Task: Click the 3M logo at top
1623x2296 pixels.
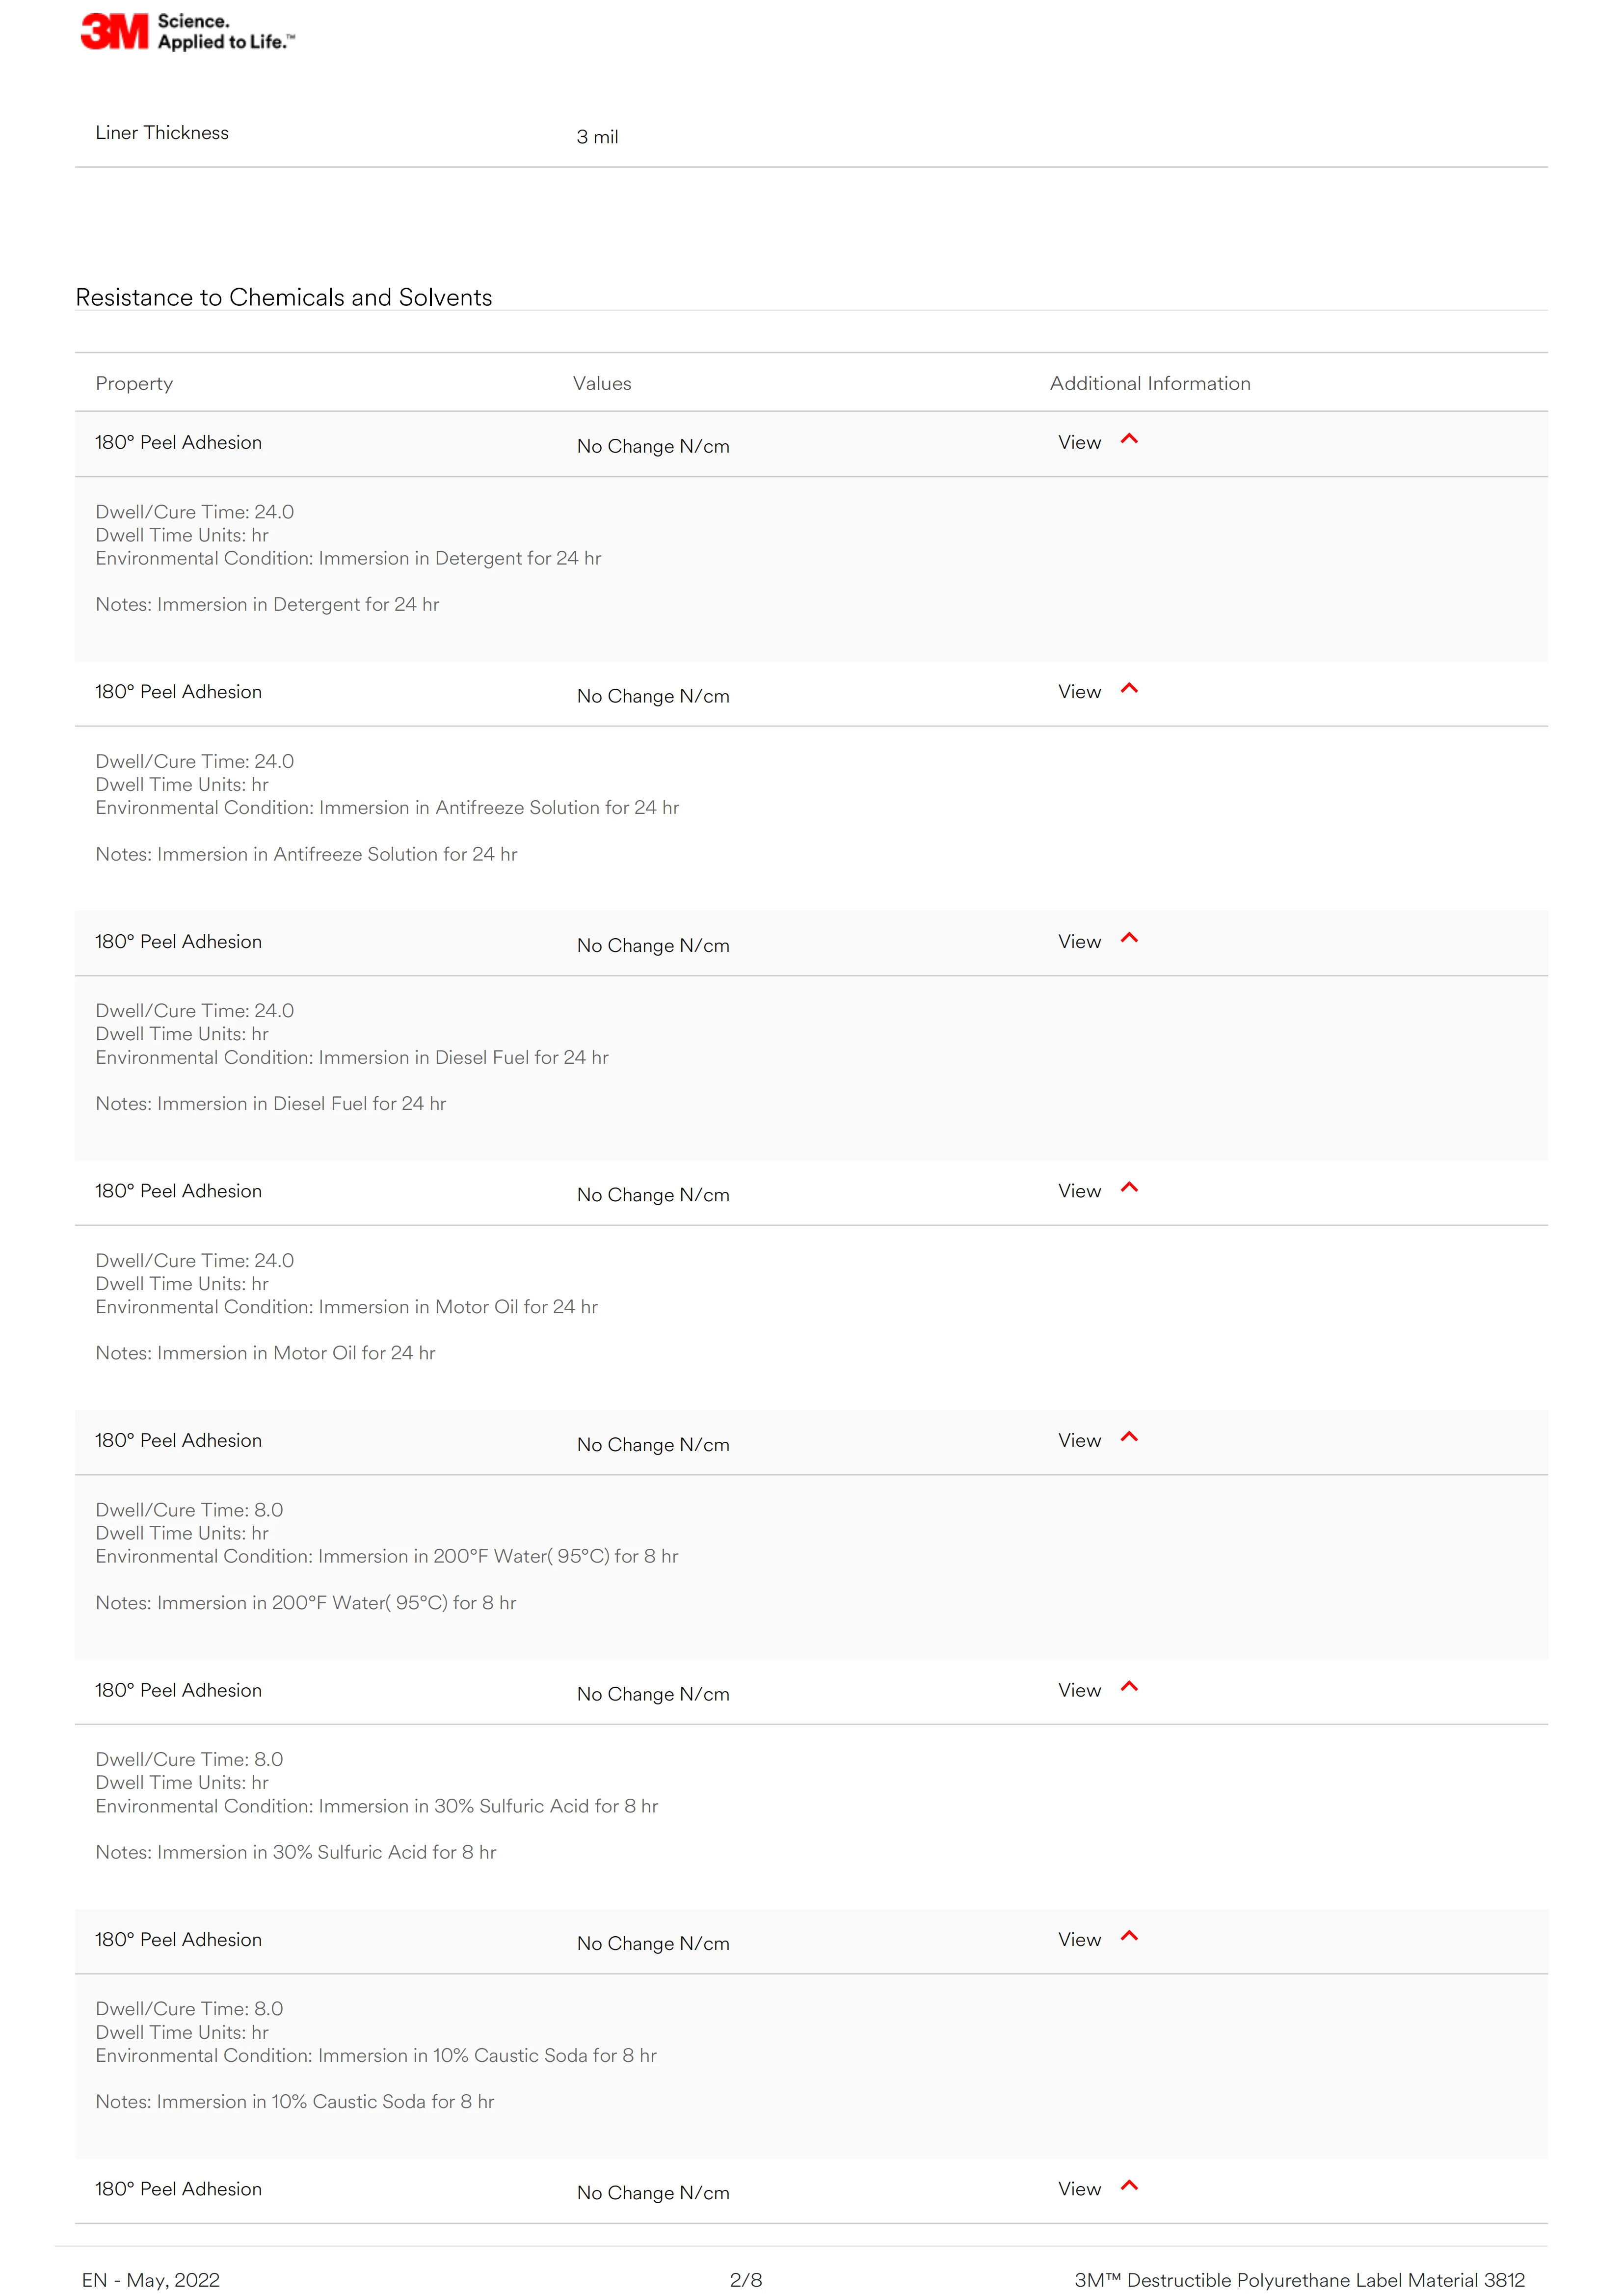Action: point(187,32)
